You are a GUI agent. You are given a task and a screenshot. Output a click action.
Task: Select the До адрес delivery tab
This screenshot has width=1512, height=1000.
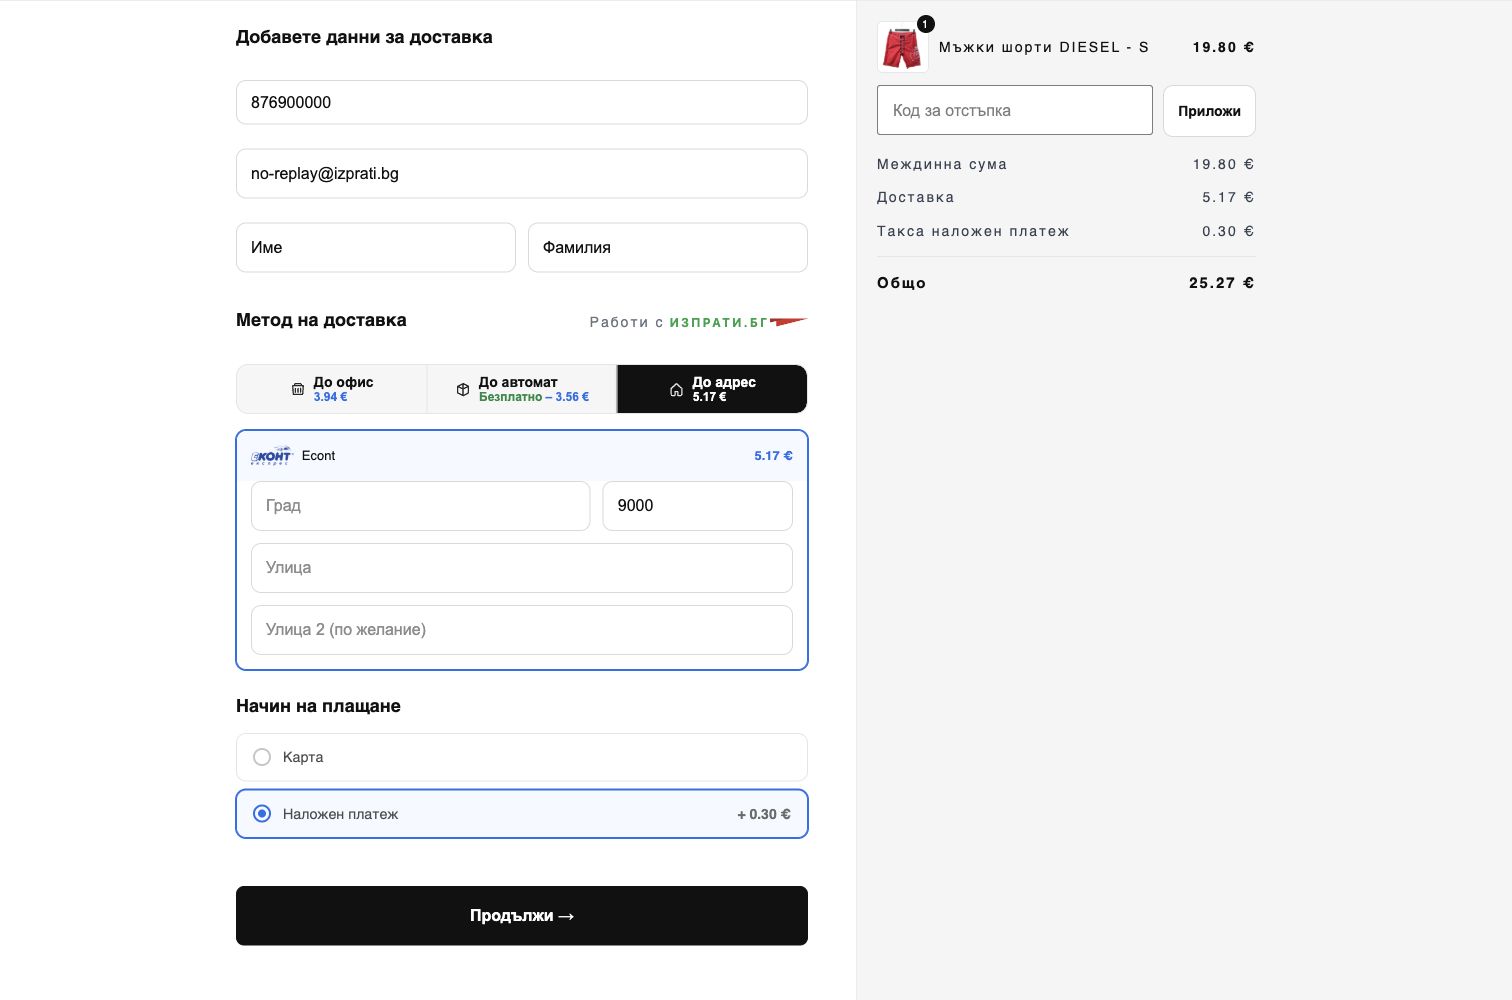(712, 389)
